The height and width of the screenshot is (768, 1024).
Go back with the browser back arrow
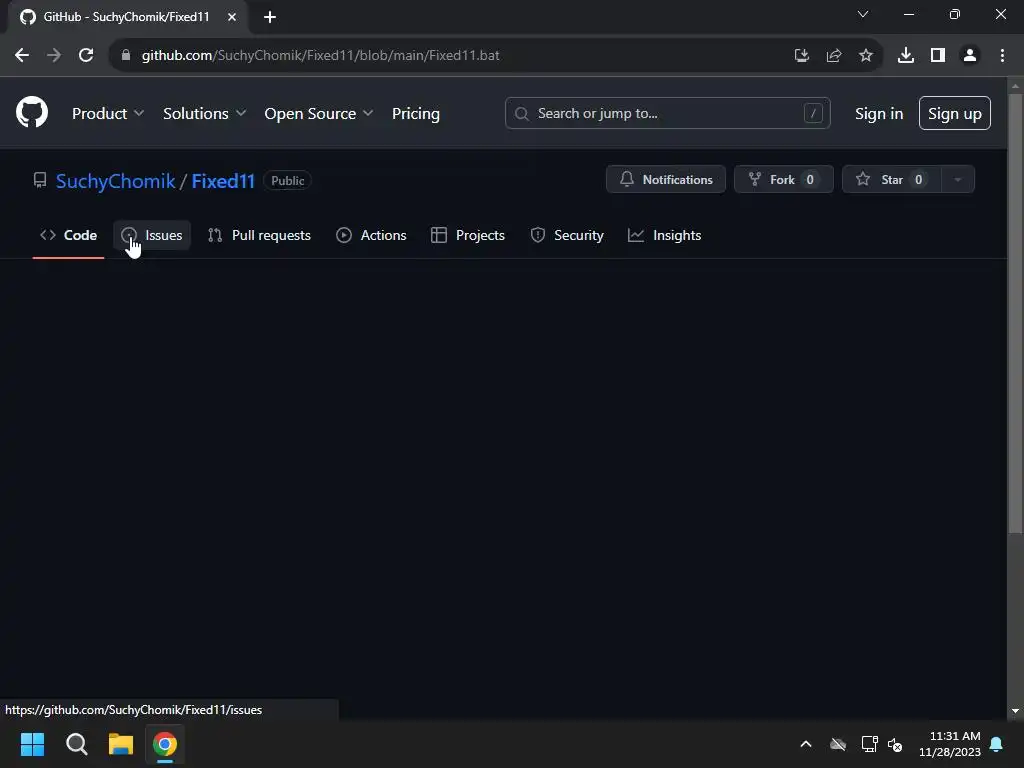click(x=22, y=56)
